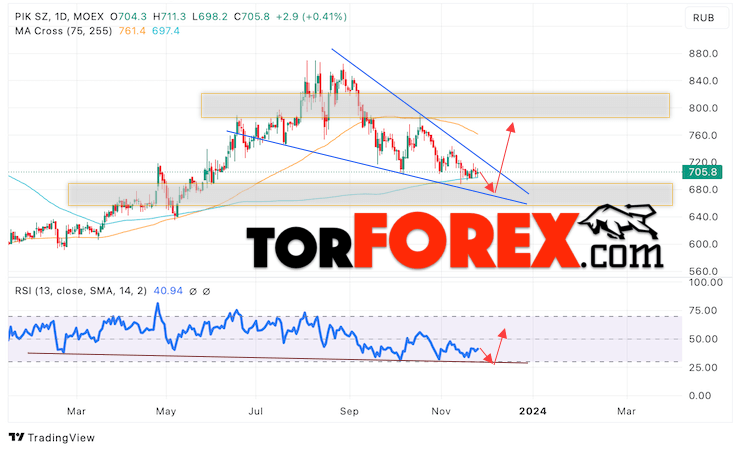Click the Jul date label

(256, 411)
